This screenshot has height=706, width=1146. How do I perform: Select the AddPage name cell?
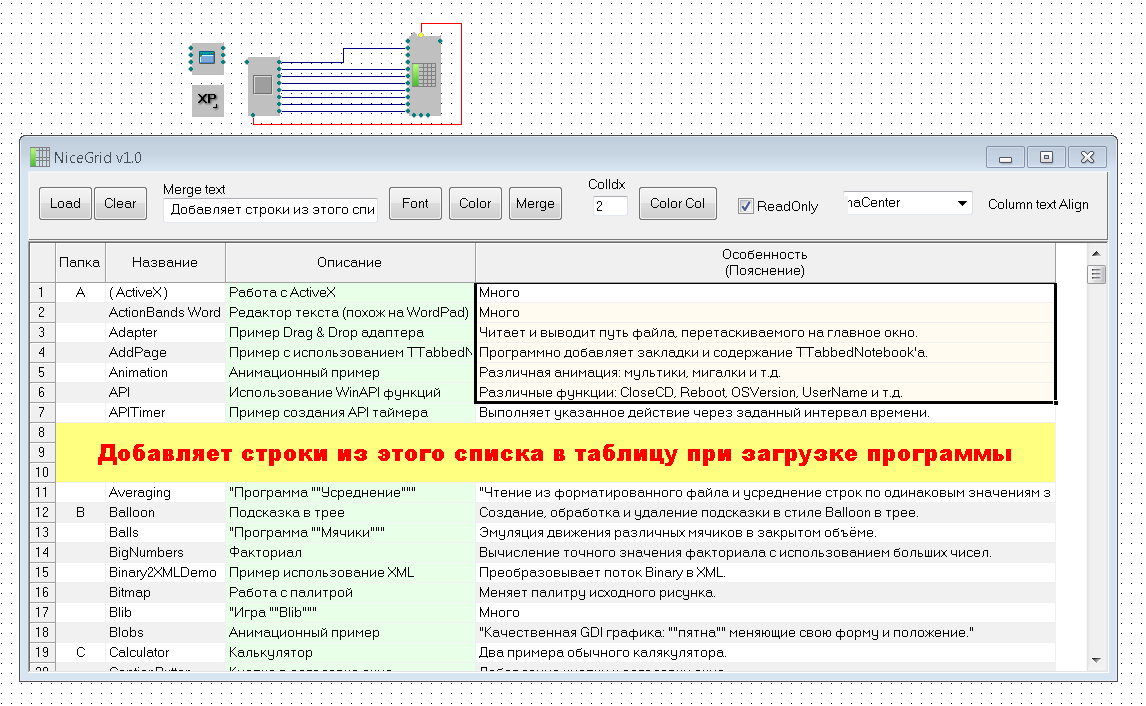pyautogui.click(x=165, y=352)
